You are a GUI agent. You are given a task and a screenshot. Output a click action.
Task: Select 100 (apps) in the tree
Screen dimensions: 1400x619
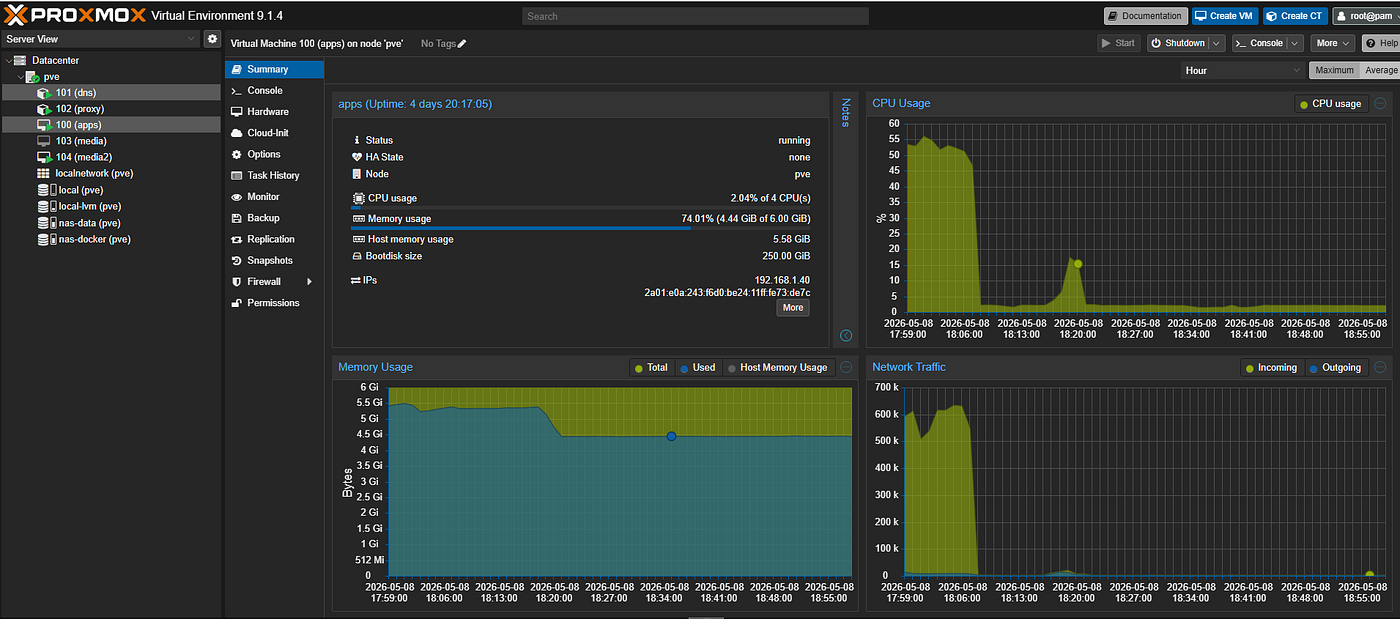point(110,125)
